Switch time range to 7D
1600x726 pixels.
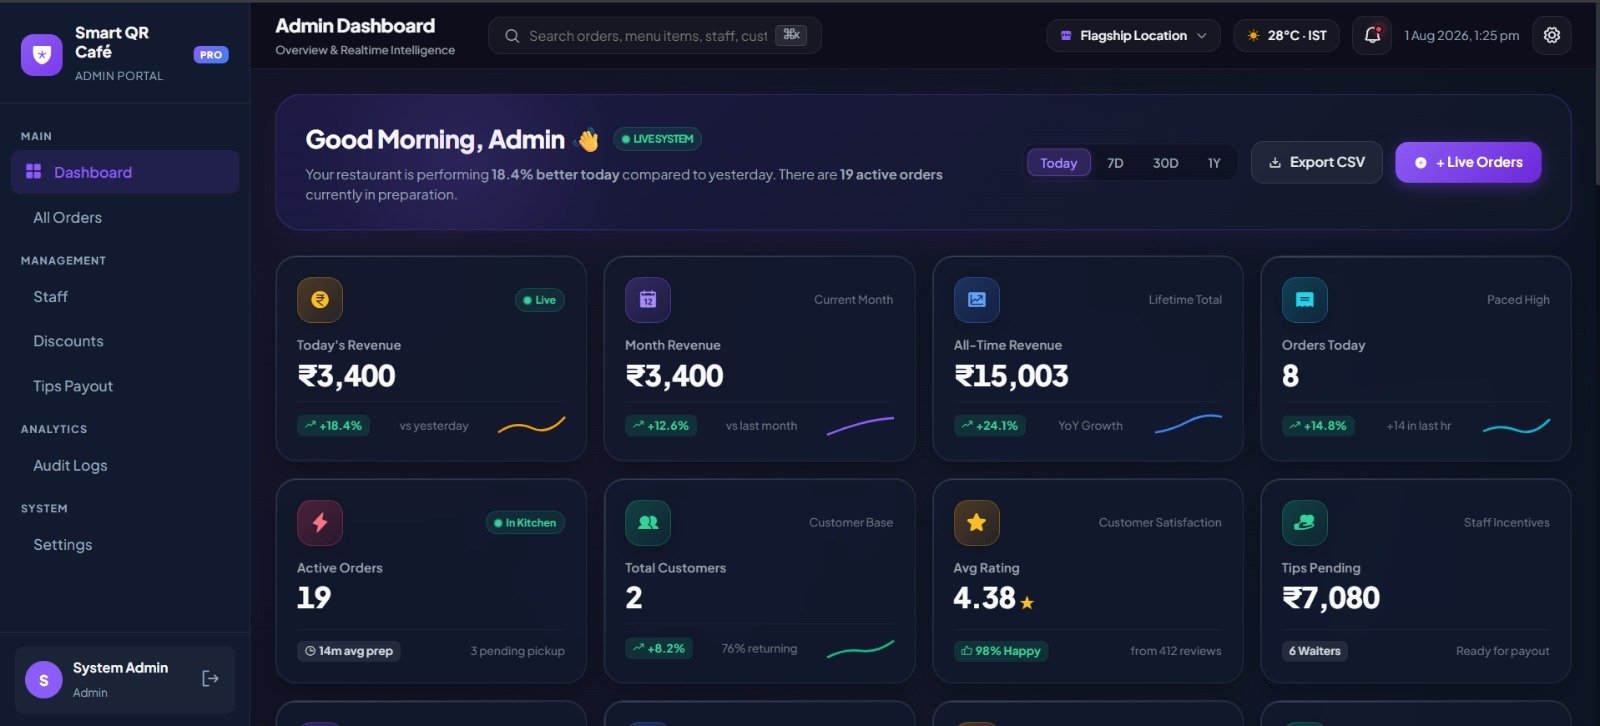[x=1115, y=163]
